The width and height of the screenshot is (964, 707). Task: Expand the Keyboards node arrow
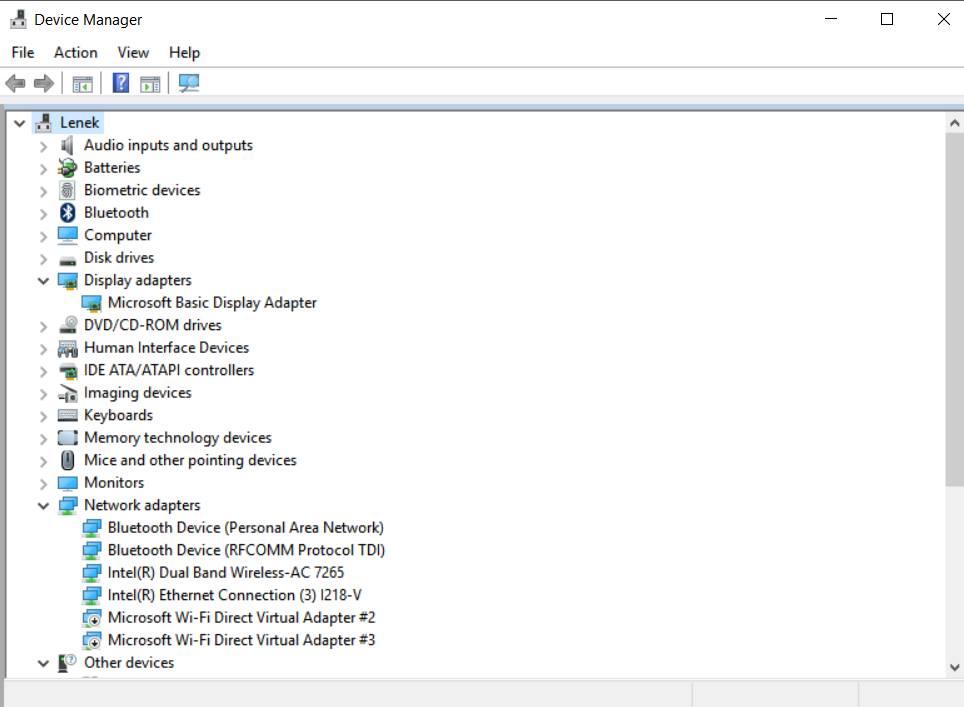pyautogui.click(x=43, y=417)
